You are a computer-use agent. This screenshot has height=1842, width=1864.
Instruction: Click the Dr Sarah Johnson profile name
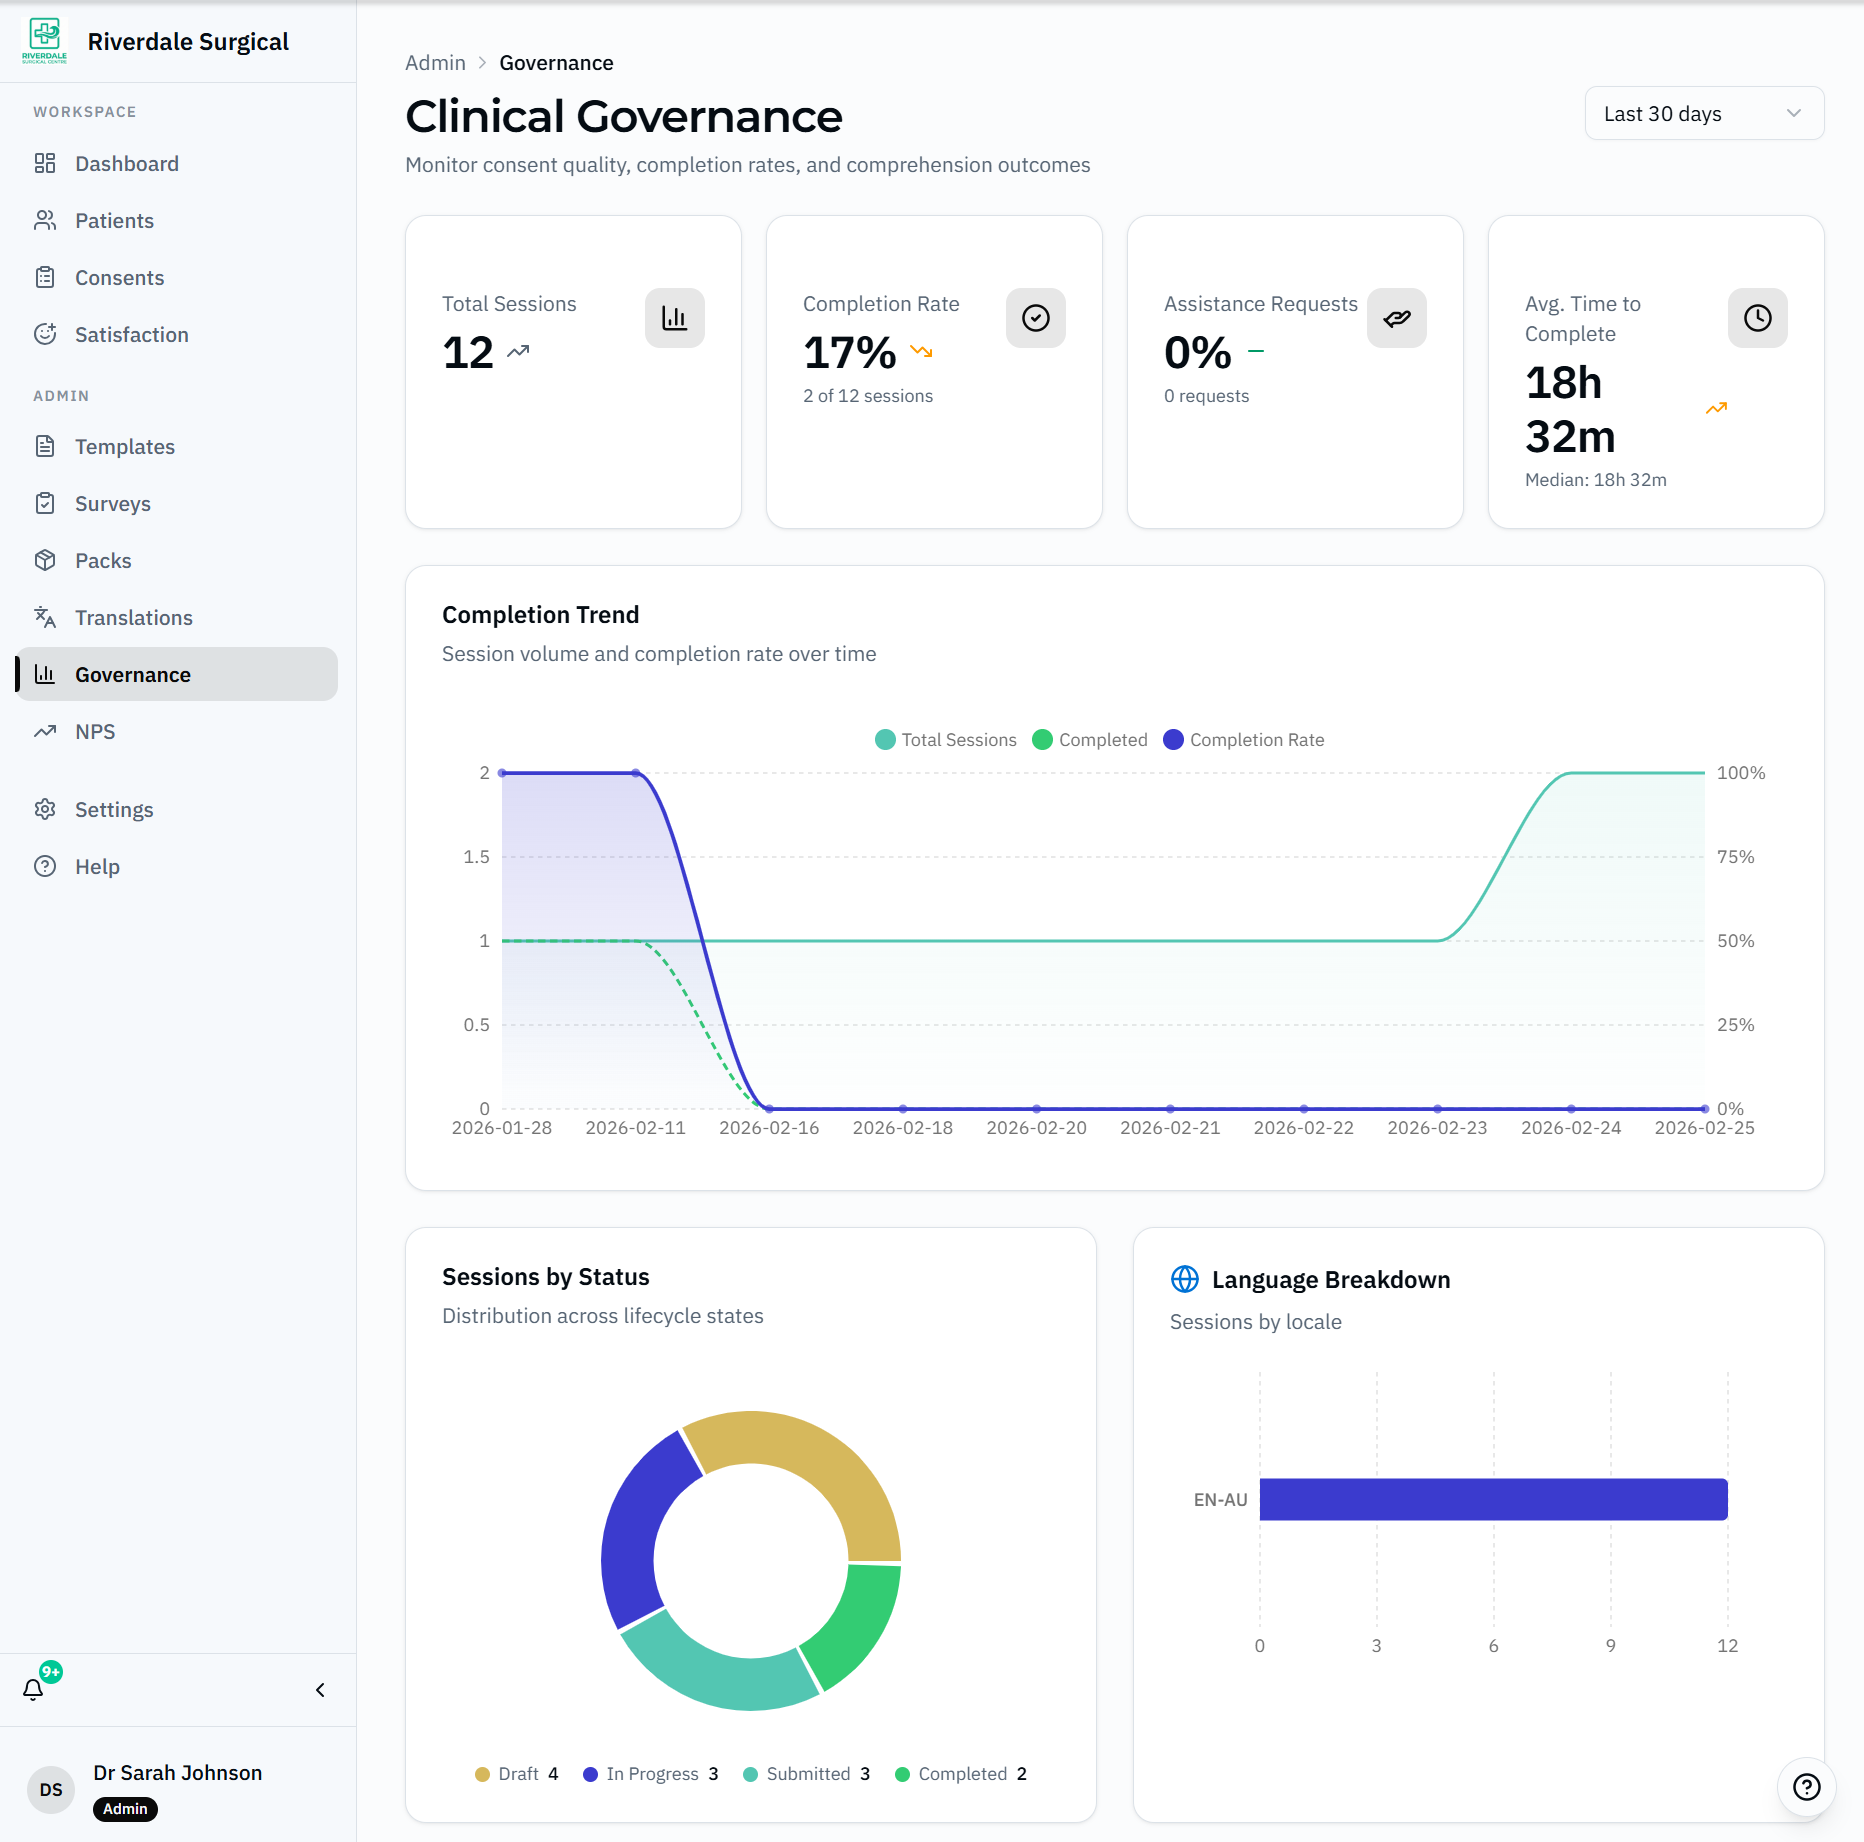178,1773
